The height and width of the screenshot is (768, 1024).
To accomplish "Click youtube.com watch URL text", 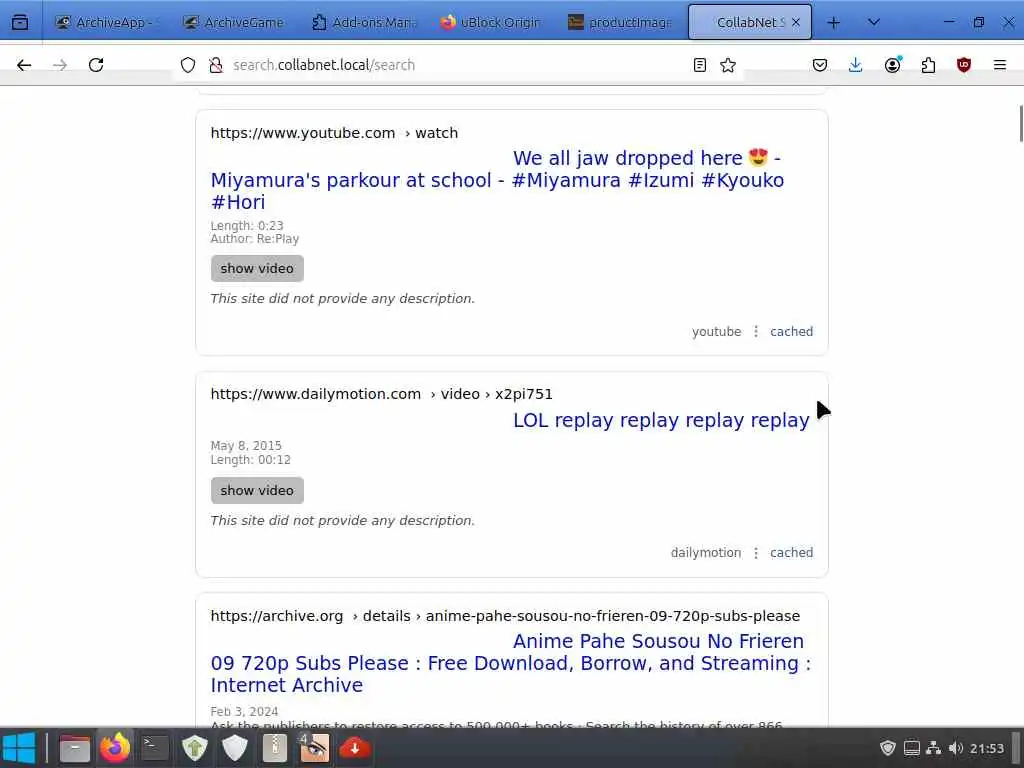I will tap(334, 133).
